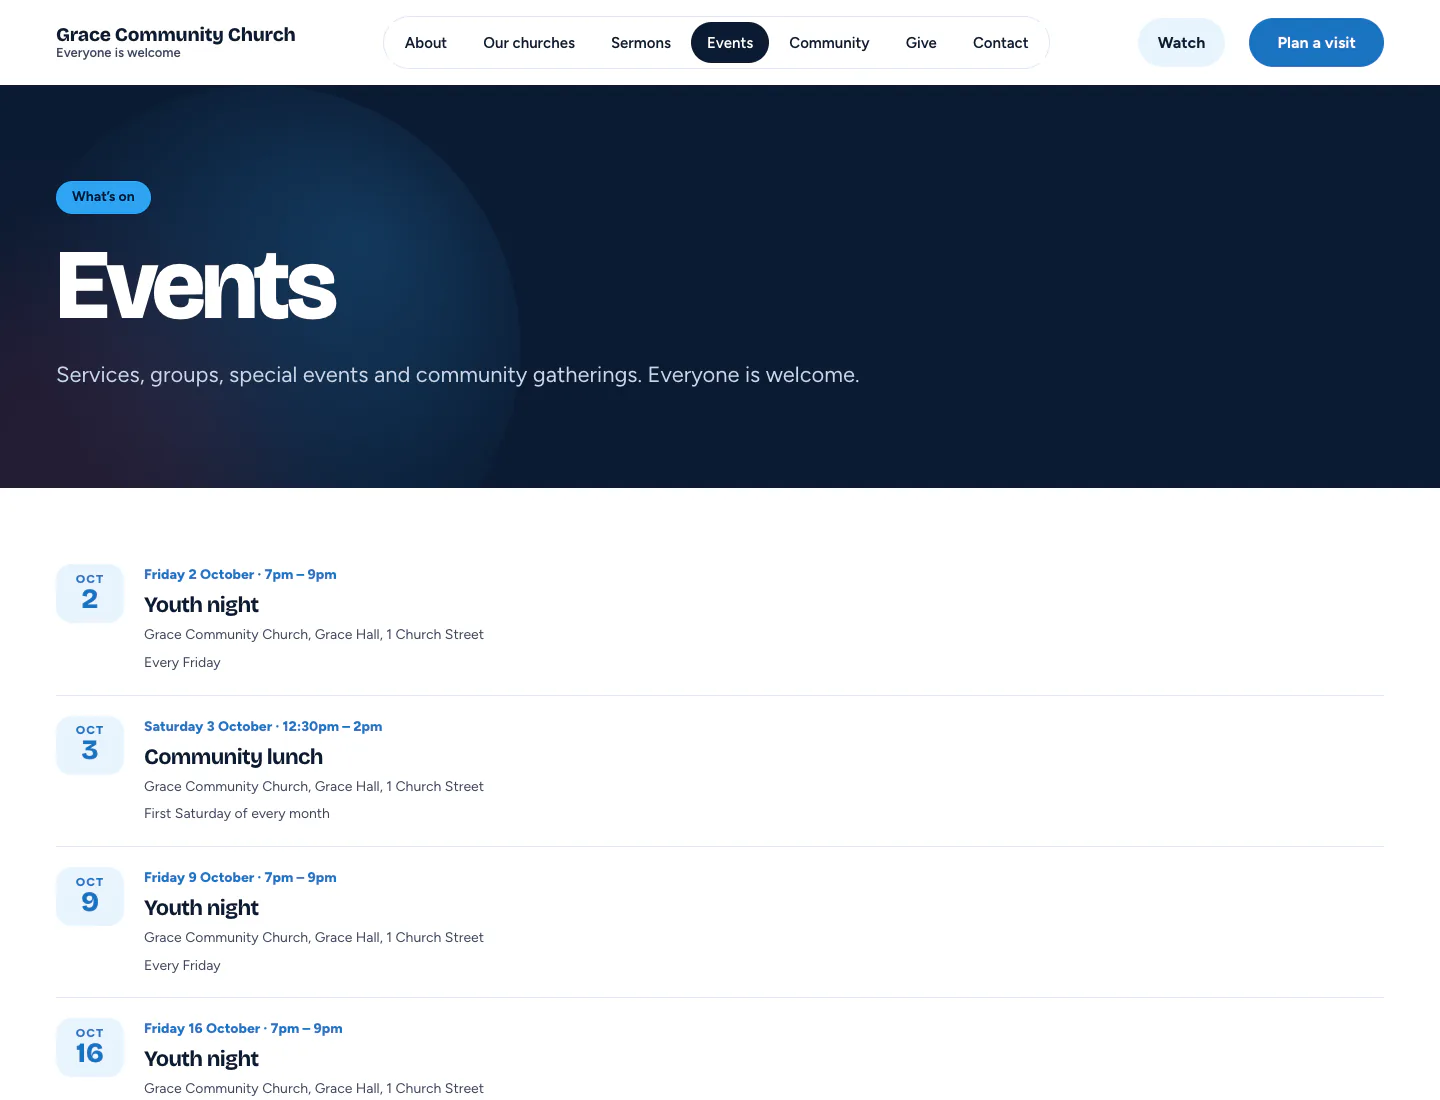
Task: Click the address under Community lunch
Action: 314,787
